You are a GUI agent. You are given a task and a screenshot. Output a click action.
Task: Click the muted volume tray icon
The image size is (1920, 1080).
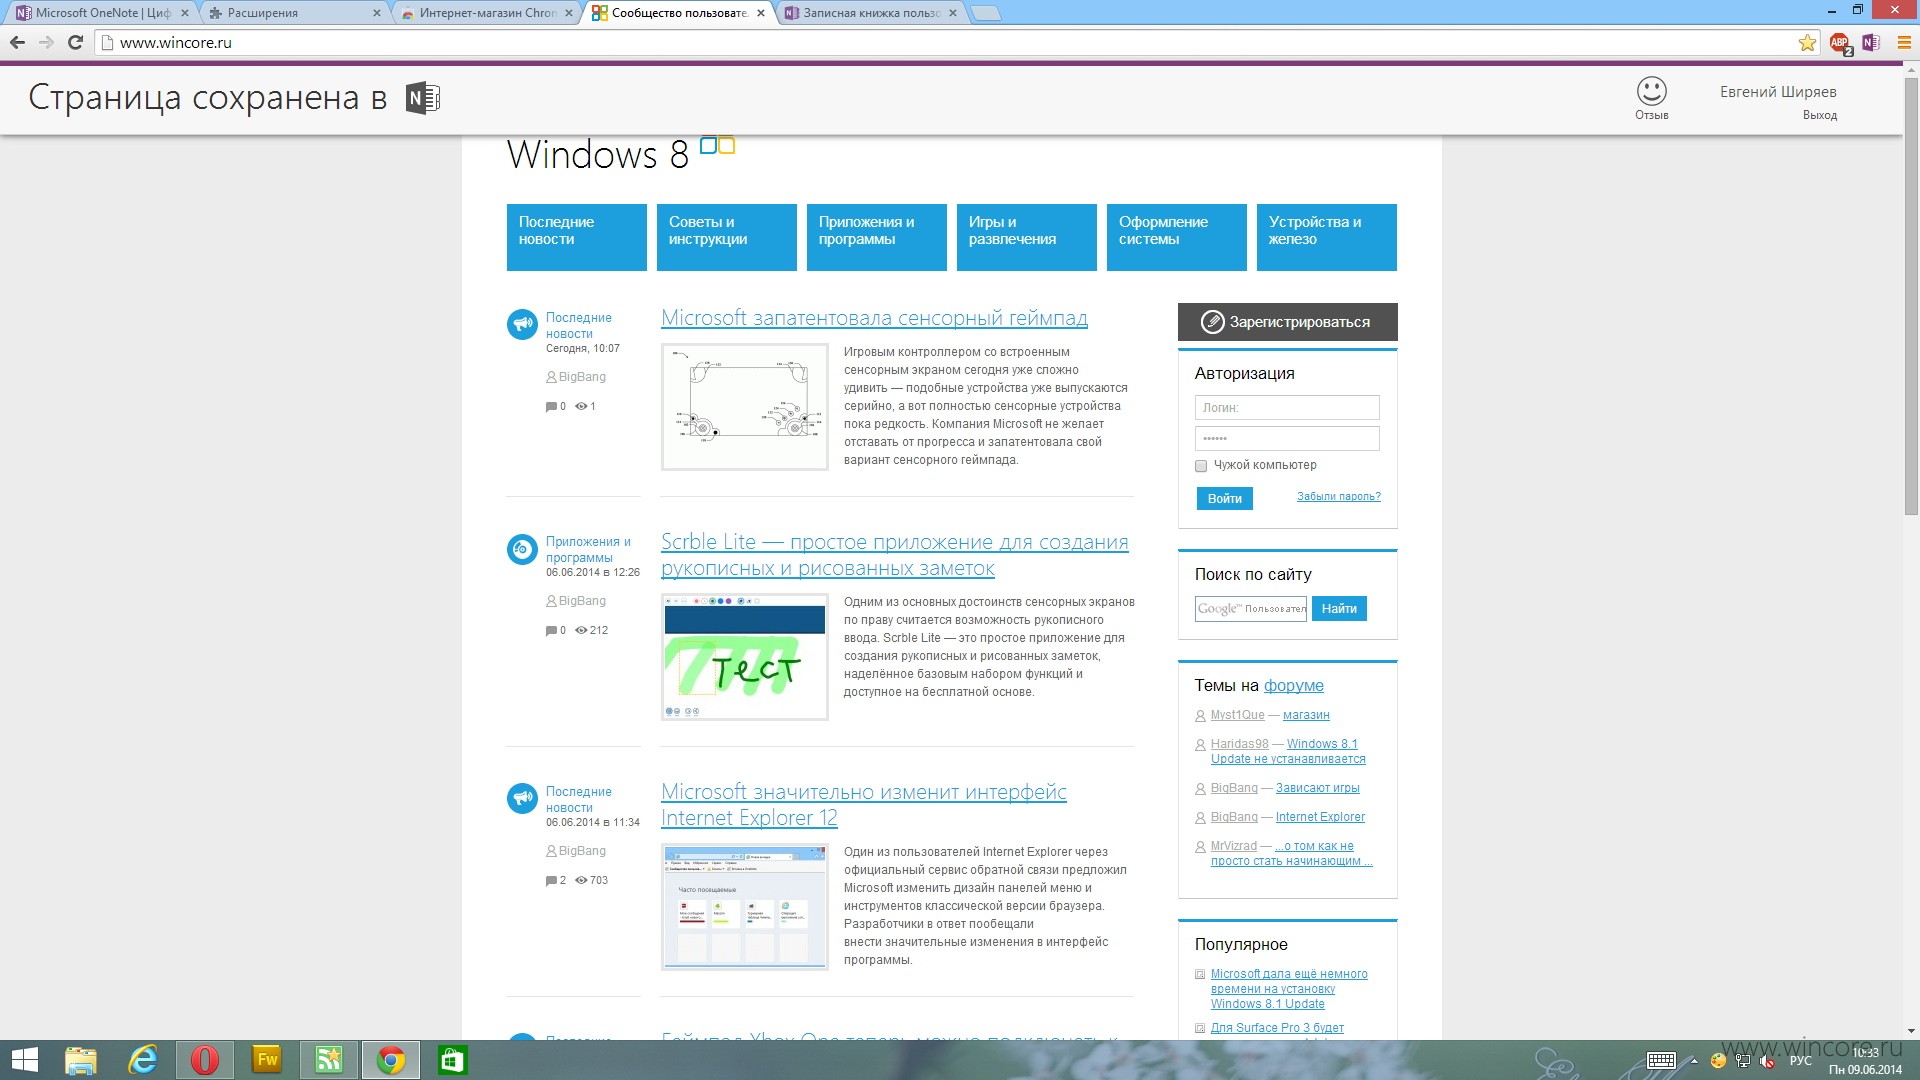point(1767,1061)
